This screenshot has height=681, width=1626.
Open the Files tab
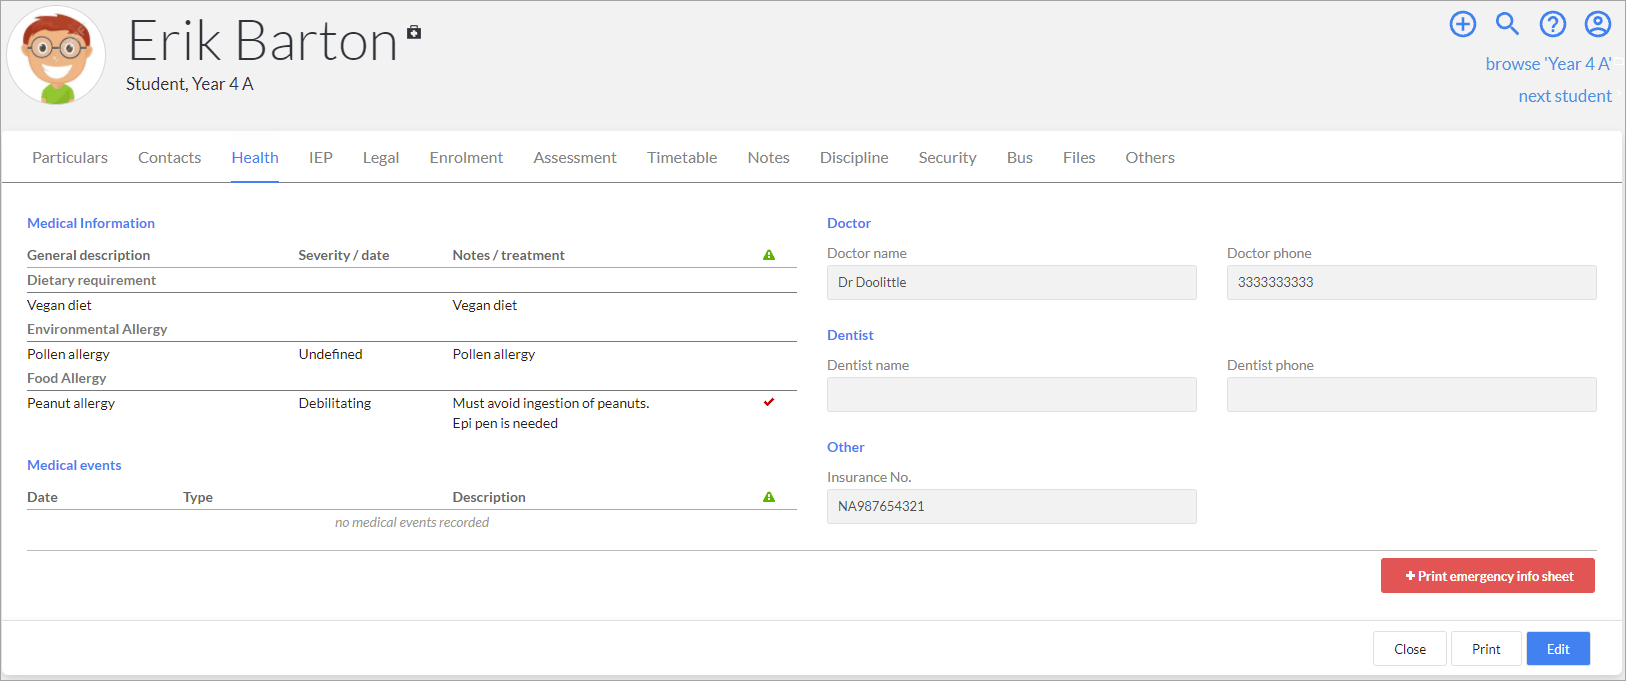tap(1079, 157)
